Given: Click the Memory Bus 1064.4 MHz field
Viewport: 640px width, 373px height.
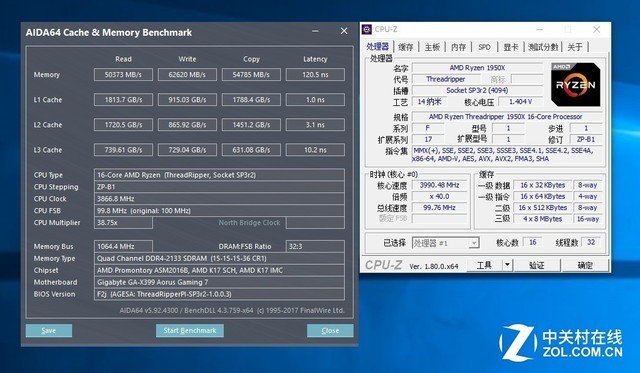Looking at the screenshot, I should pos(123,246).
